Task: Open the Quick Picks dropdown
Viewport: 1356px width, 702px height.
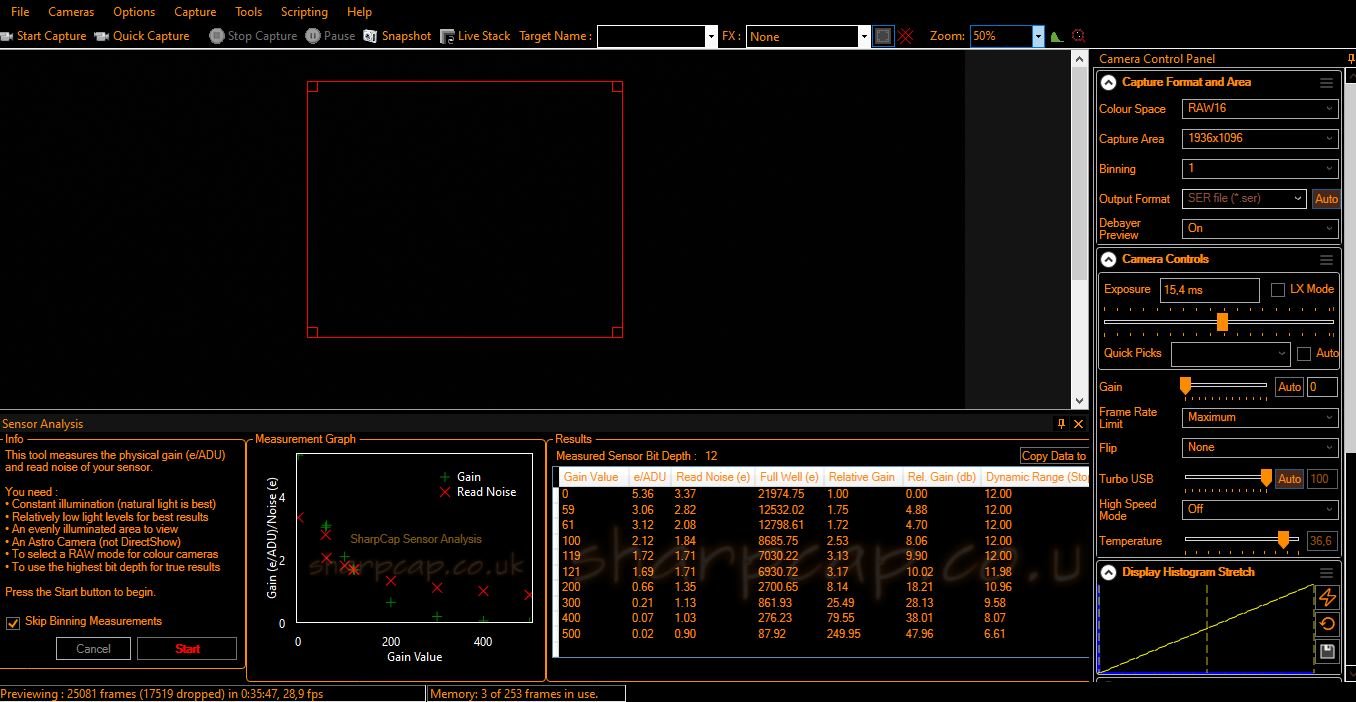Action: pos(1231,354)
